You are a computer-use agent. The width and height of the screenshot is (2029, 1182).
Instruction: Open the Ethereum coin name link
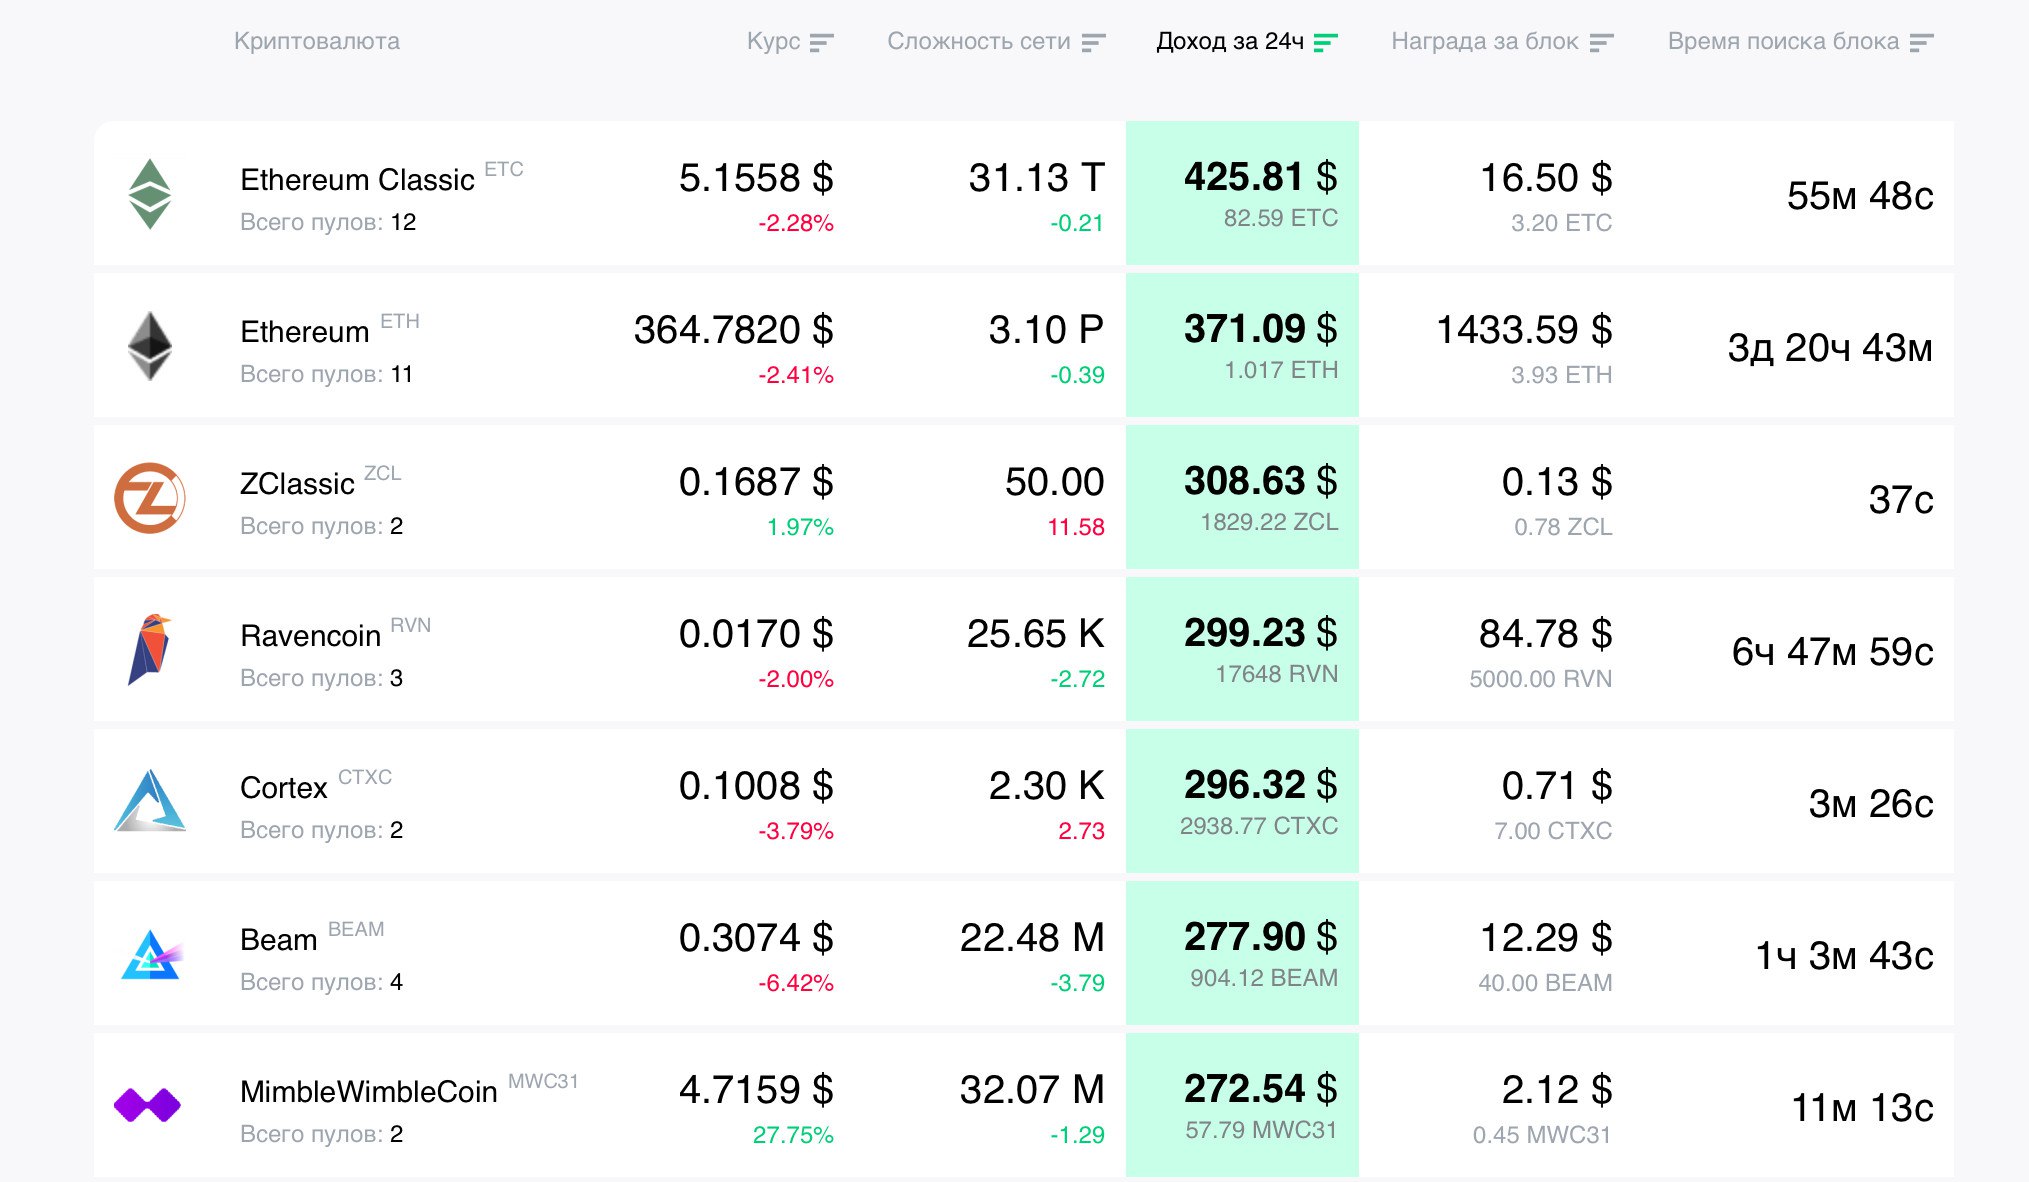tap(305, 331)
